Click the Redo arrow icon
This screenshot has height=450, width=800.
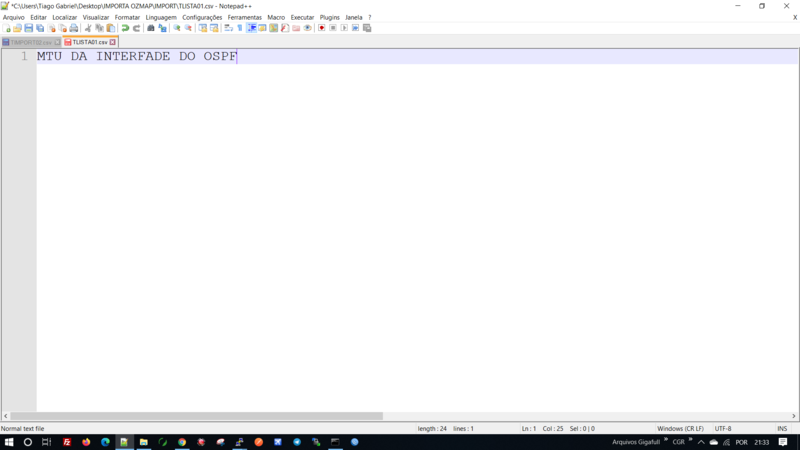click(x=136, y=28)
